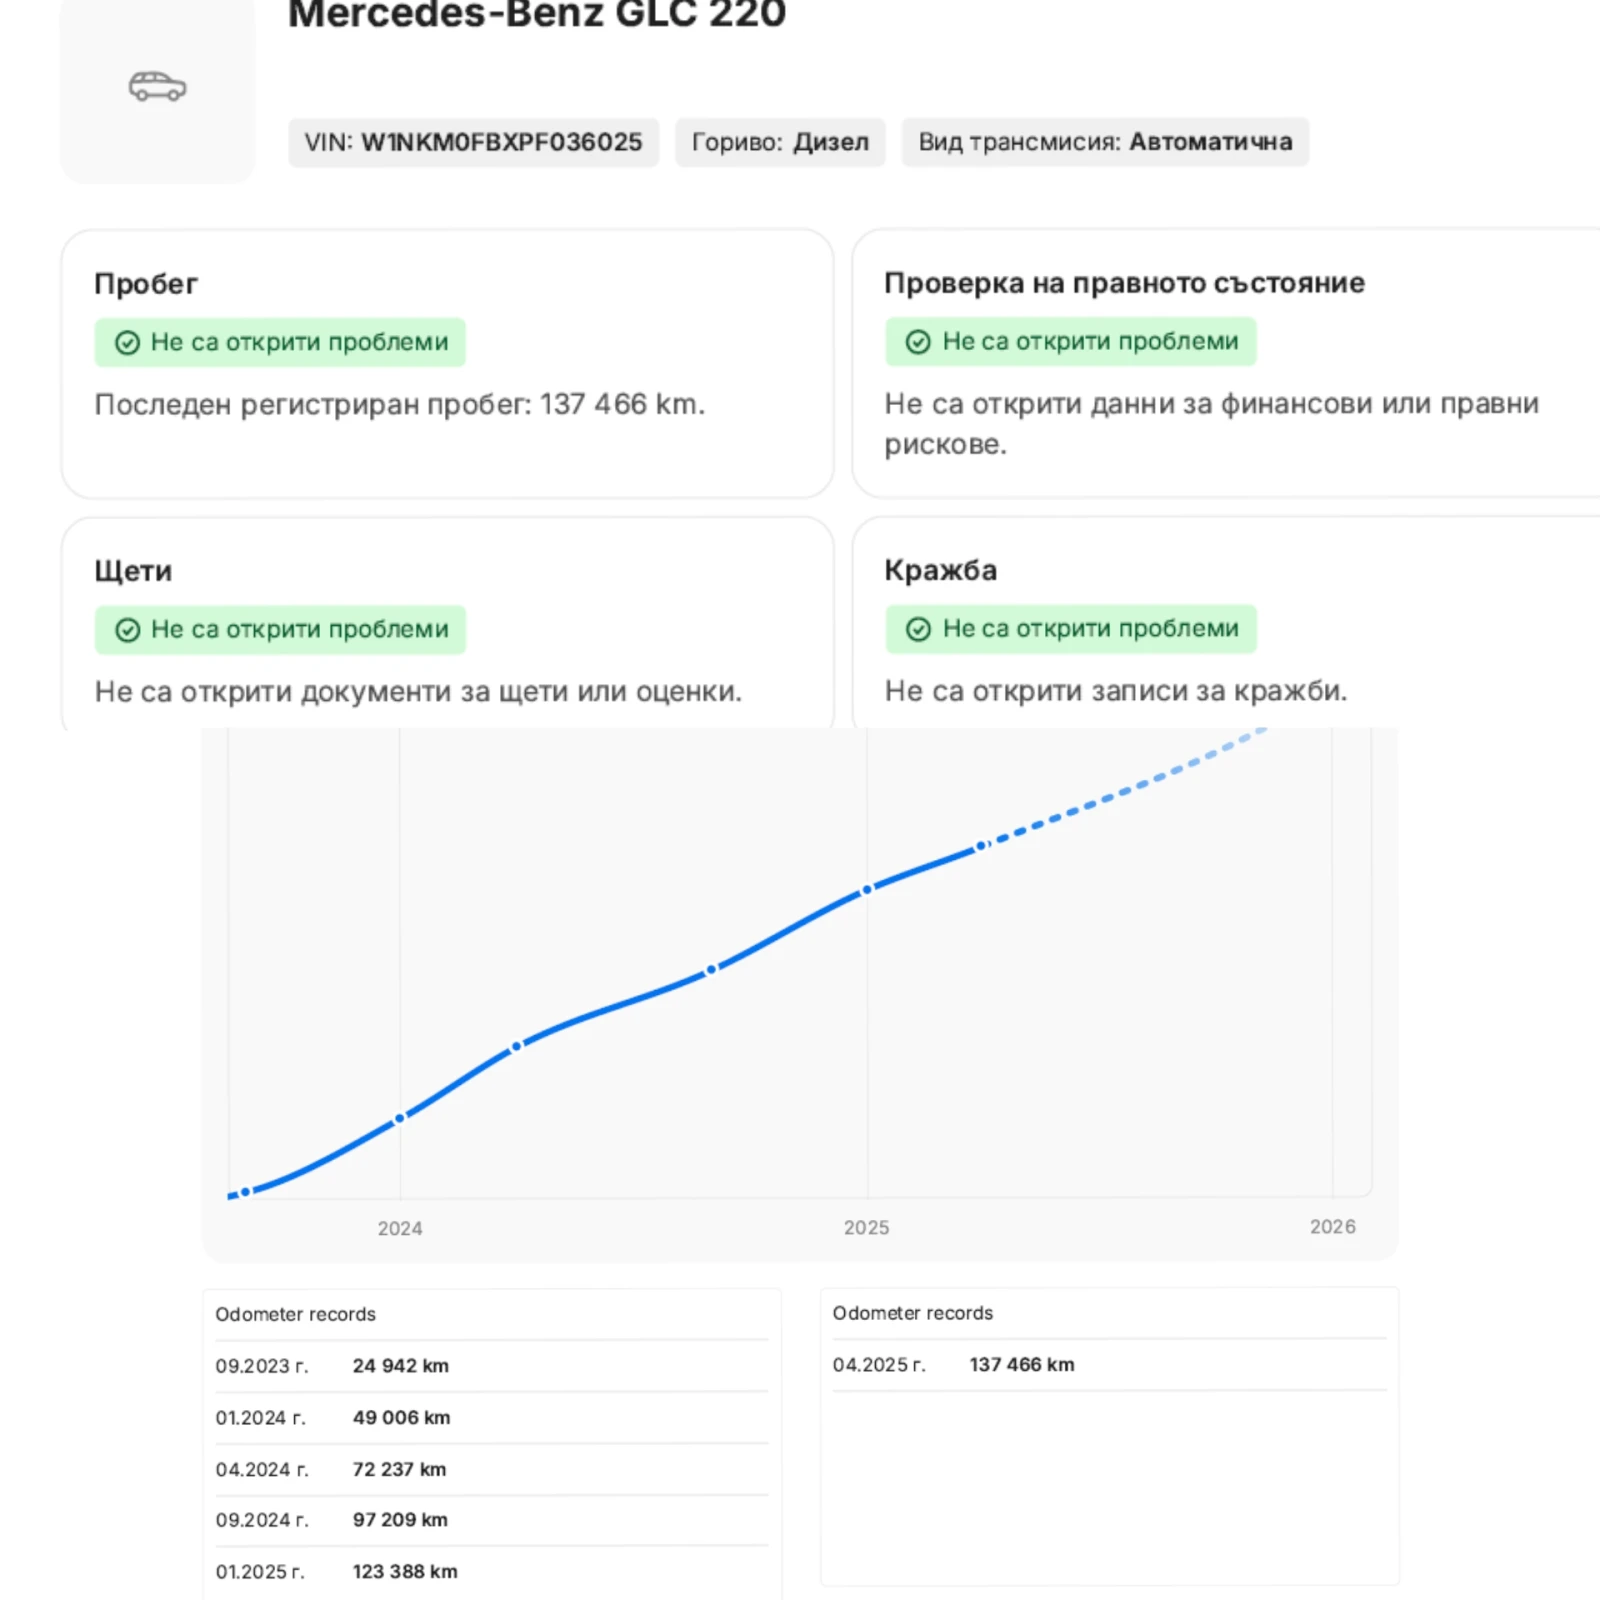Click the check icon under Проверка на правното състояние
This screenshot has width=1600, height=1600.
pos(917,342)
